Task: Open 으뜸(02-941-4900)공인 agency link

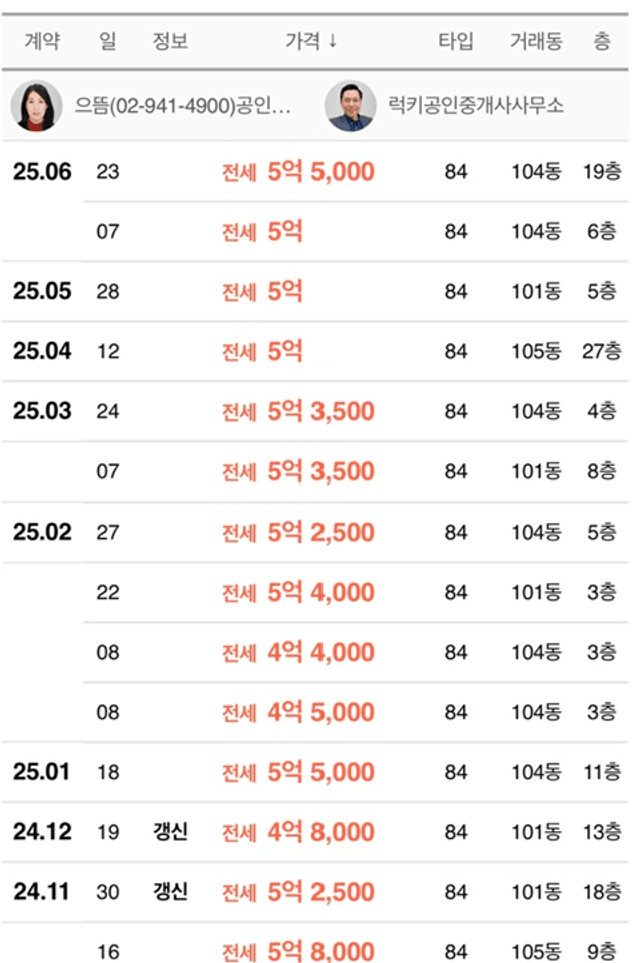Action: [182, 106]
